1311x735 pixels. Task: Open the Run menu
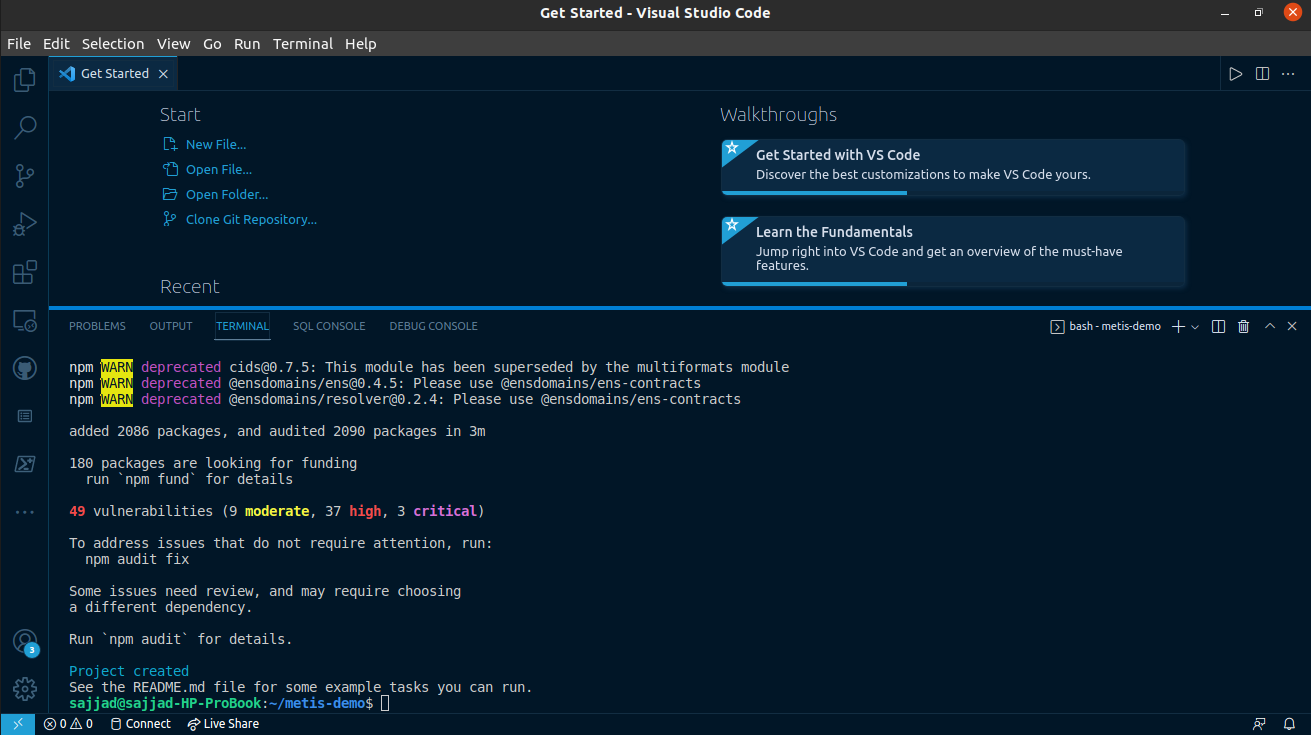click(x=247, y=44)
